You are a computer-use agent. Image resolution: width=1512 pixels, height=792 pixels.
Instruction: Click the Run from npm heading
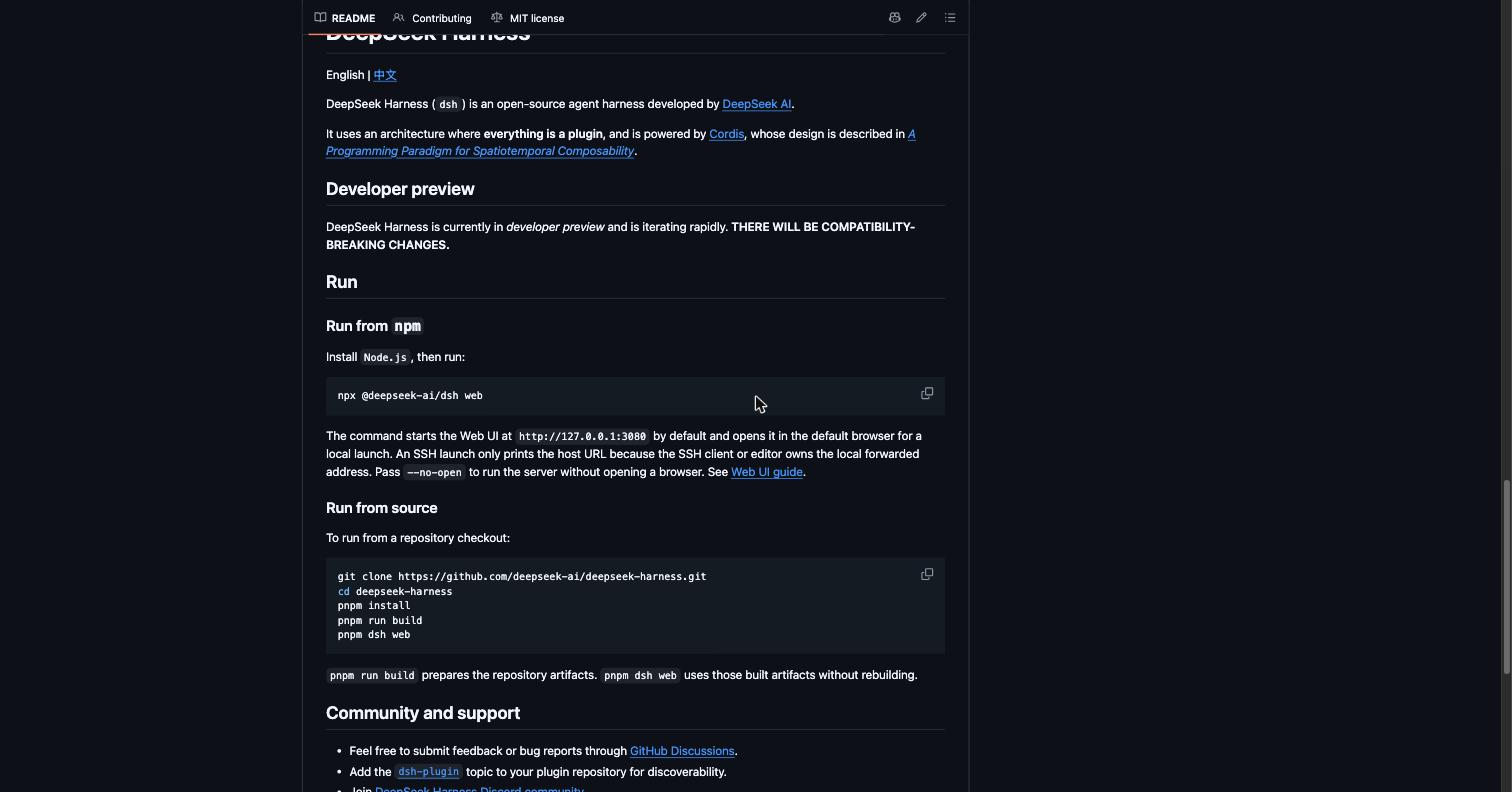pos(375,326)
